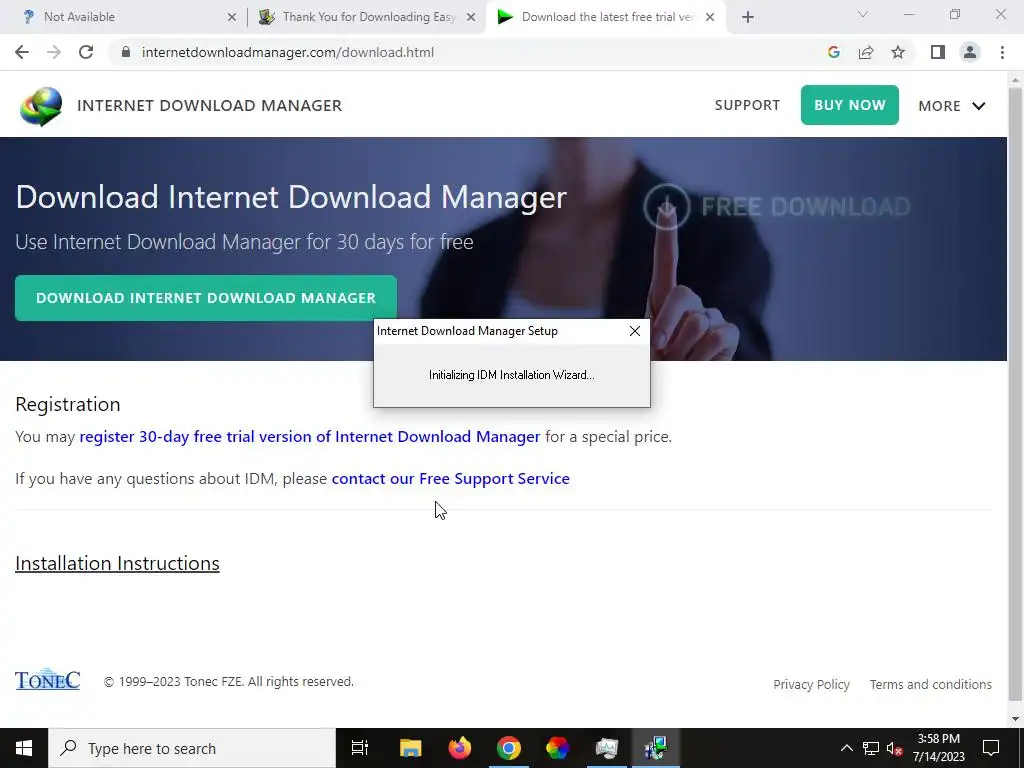Open Installation Instructions heading link
Image resolution: width=1024 pixels, height=768 pixels.
point(117,563)
